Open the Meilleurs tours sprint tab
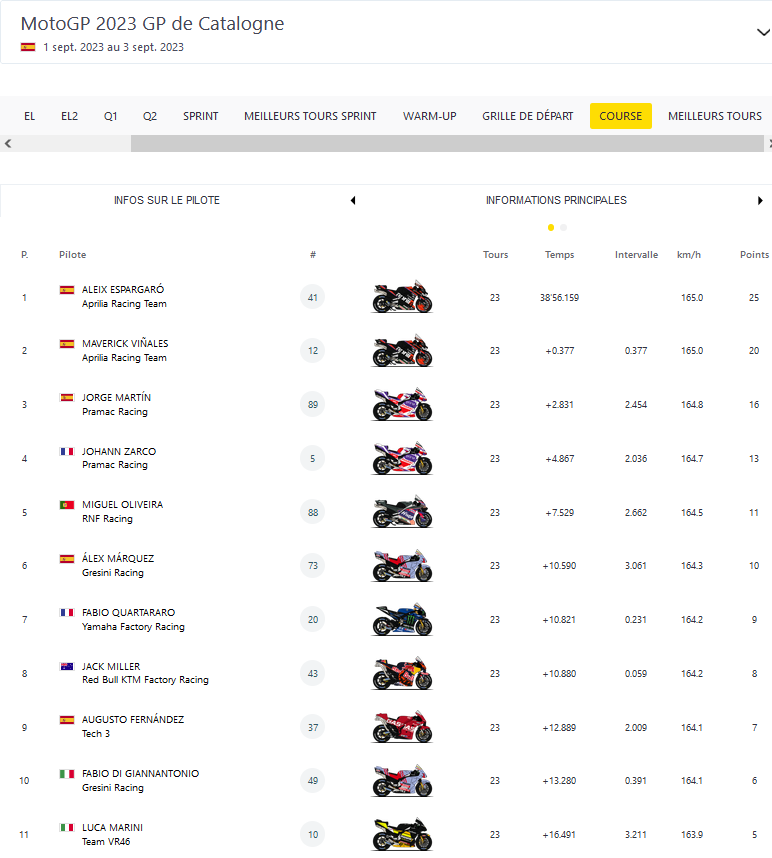772x858 pixels. coord(310,116)
